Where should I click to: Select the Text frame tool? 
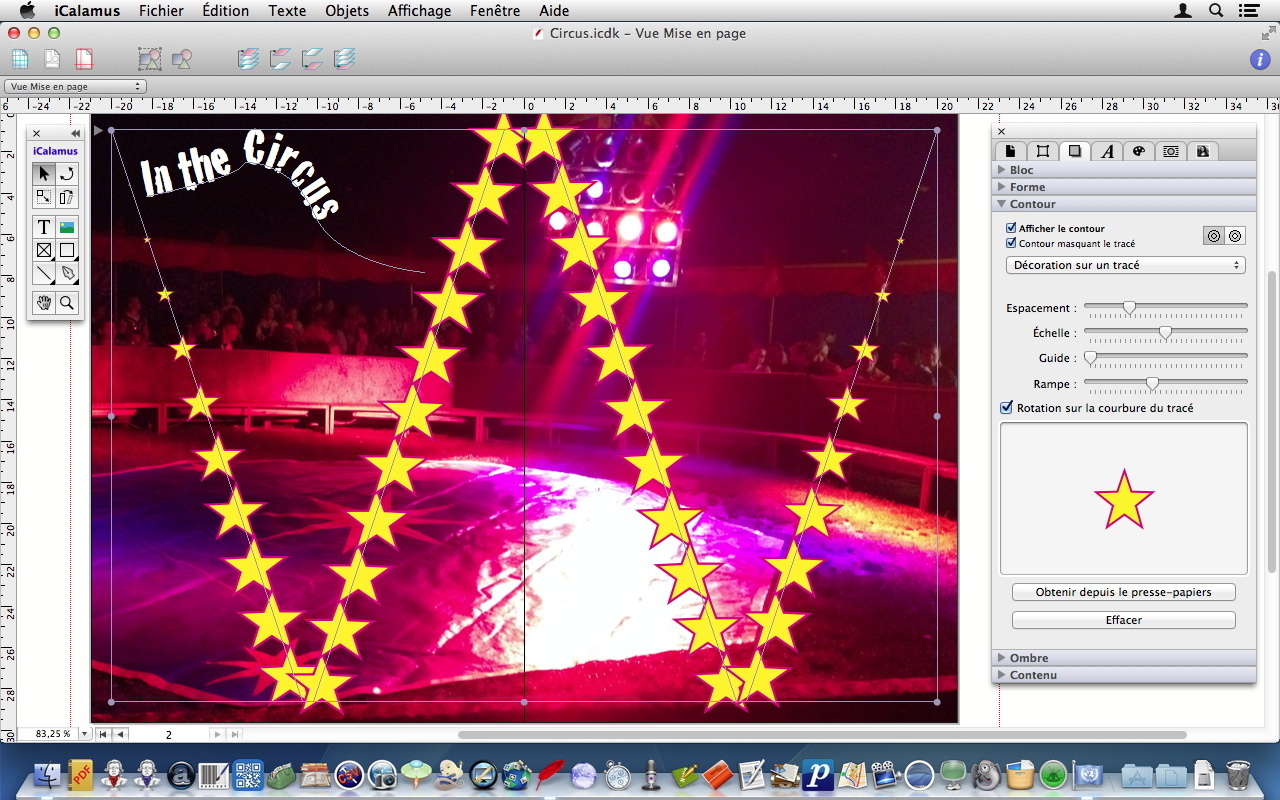click(44, 227)
